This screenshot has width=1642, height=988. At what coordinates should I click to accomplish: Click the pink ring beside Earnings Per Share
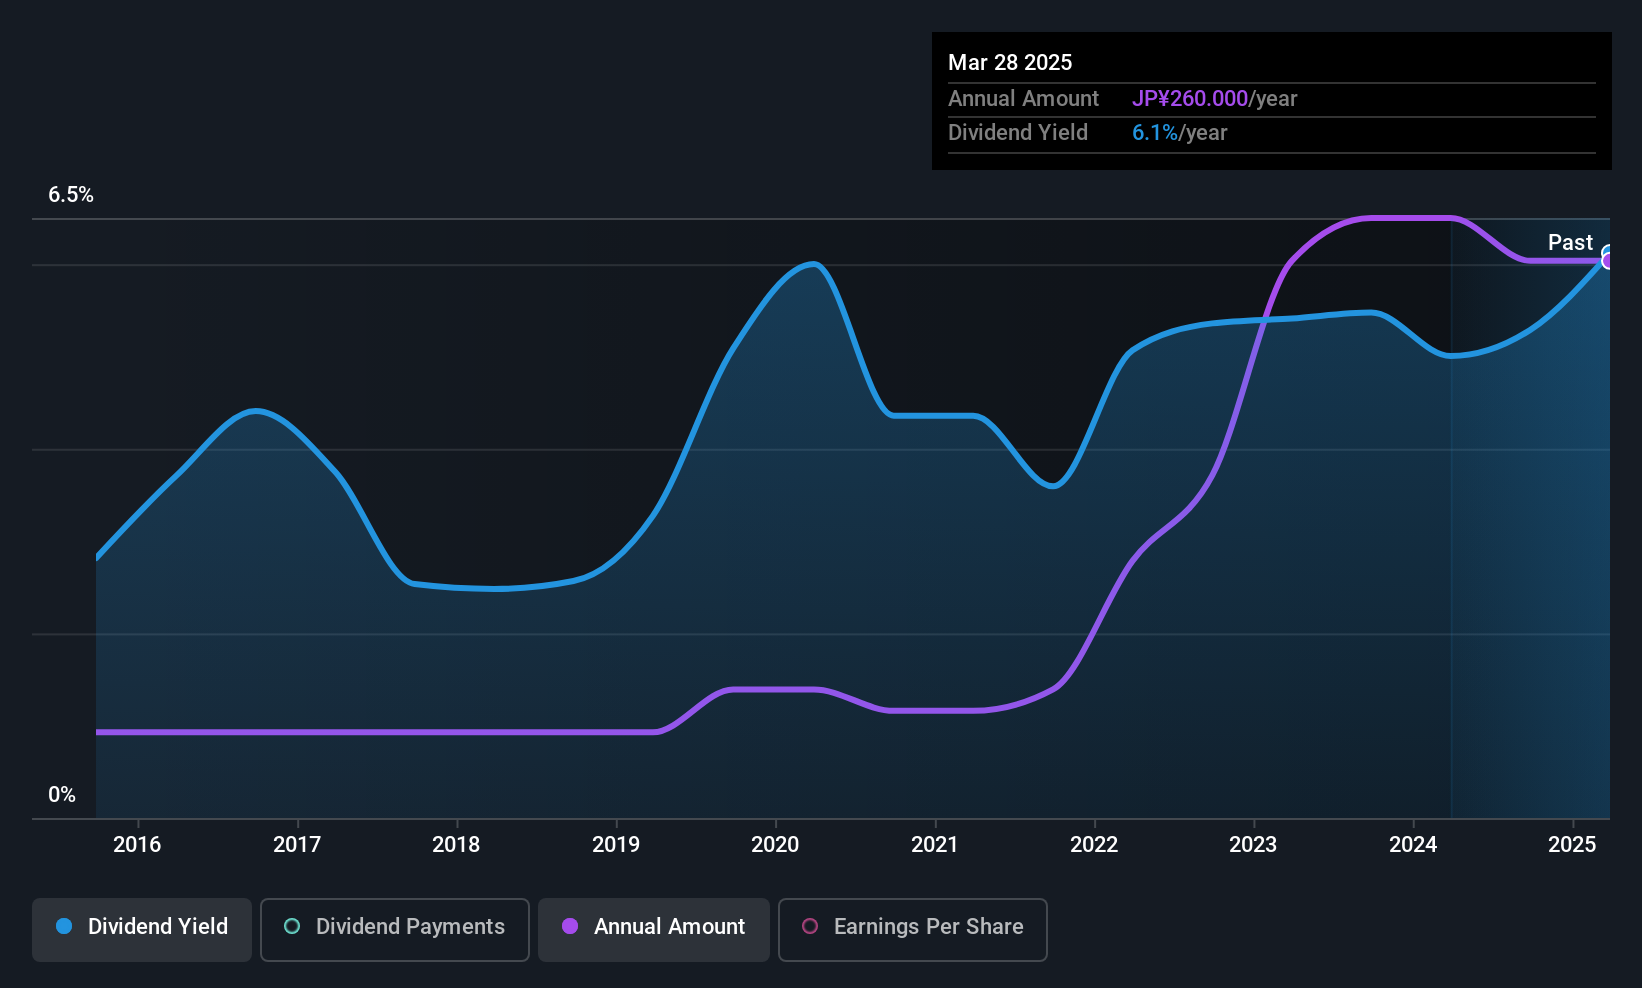(810, 926)
